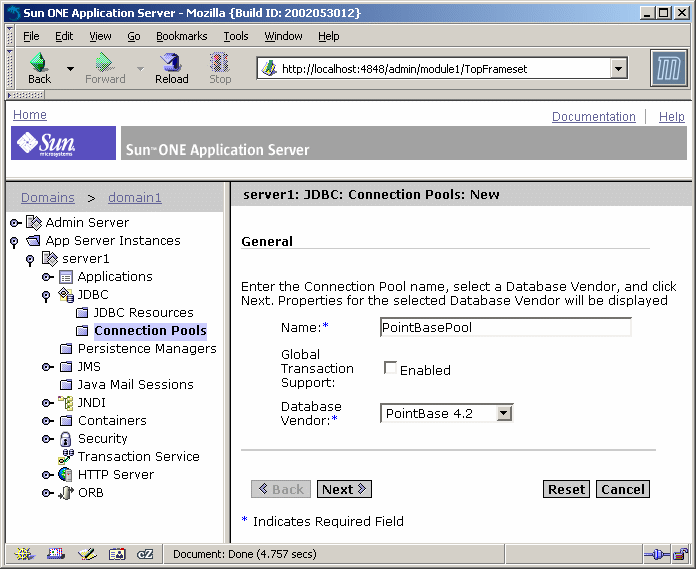
Task: Enable Global Transaction Support checkbox
Action: (390, 368)
